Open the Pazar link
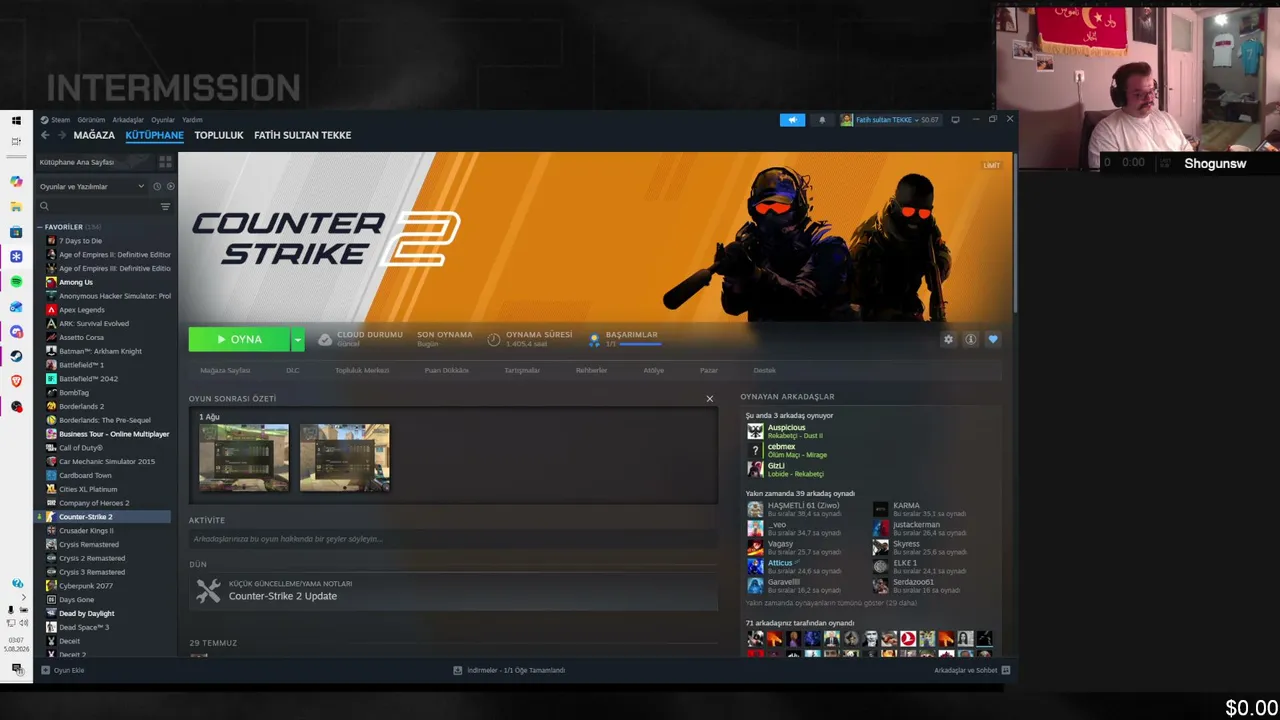This screenshot has height=720, width=1280. pos(708,370)
